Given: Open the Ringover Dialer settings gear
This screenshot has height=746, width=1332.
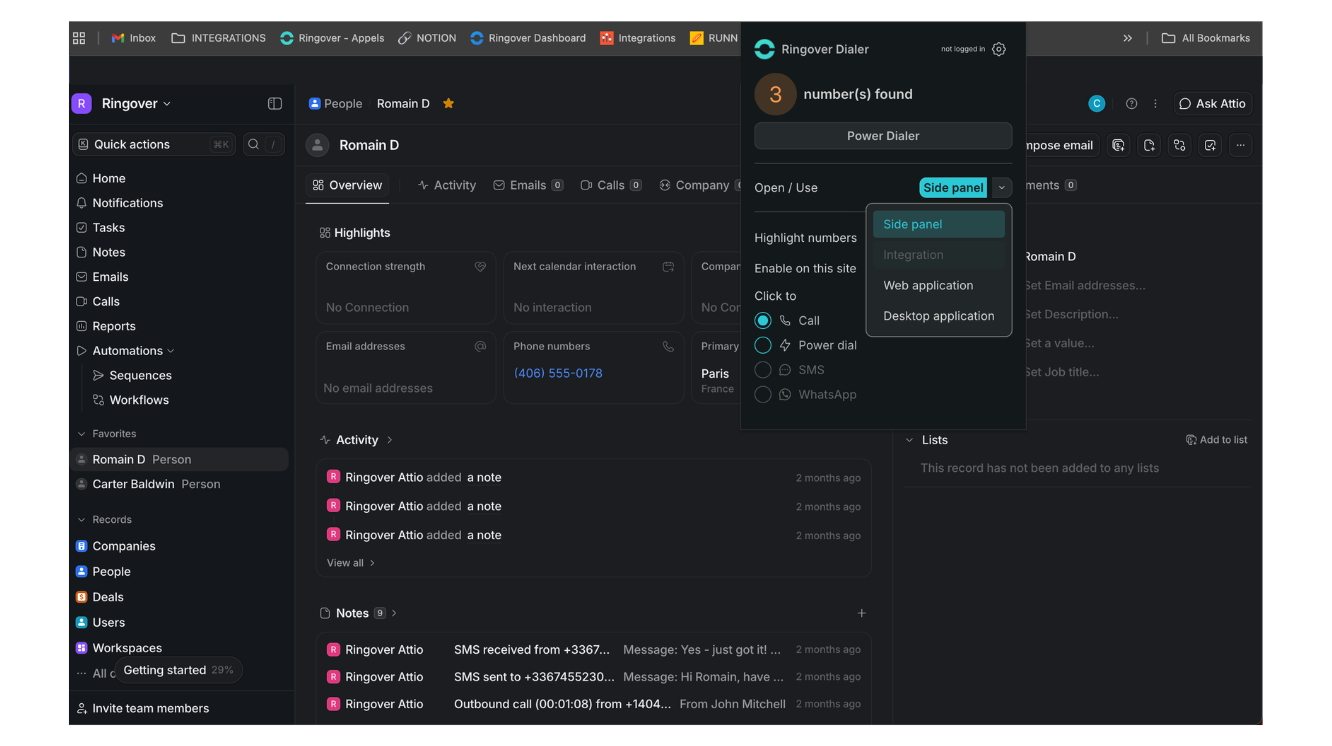Looking at the screenshot, I should pyautogui.click(x=998, y=48).
